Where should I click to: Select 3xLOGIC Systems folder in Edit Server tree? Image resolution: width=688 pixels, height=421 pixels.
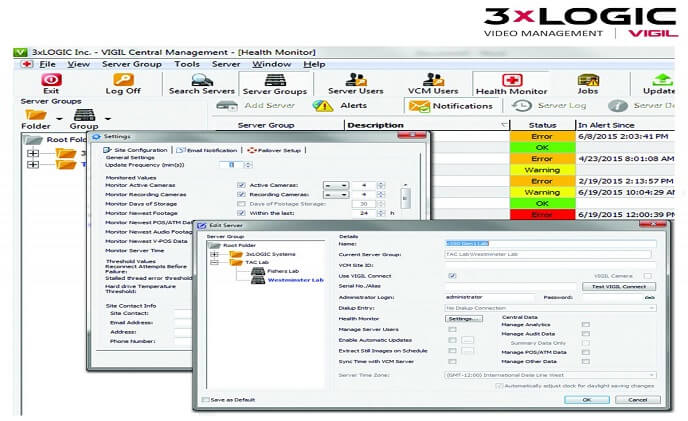click(x=270, y=254)
